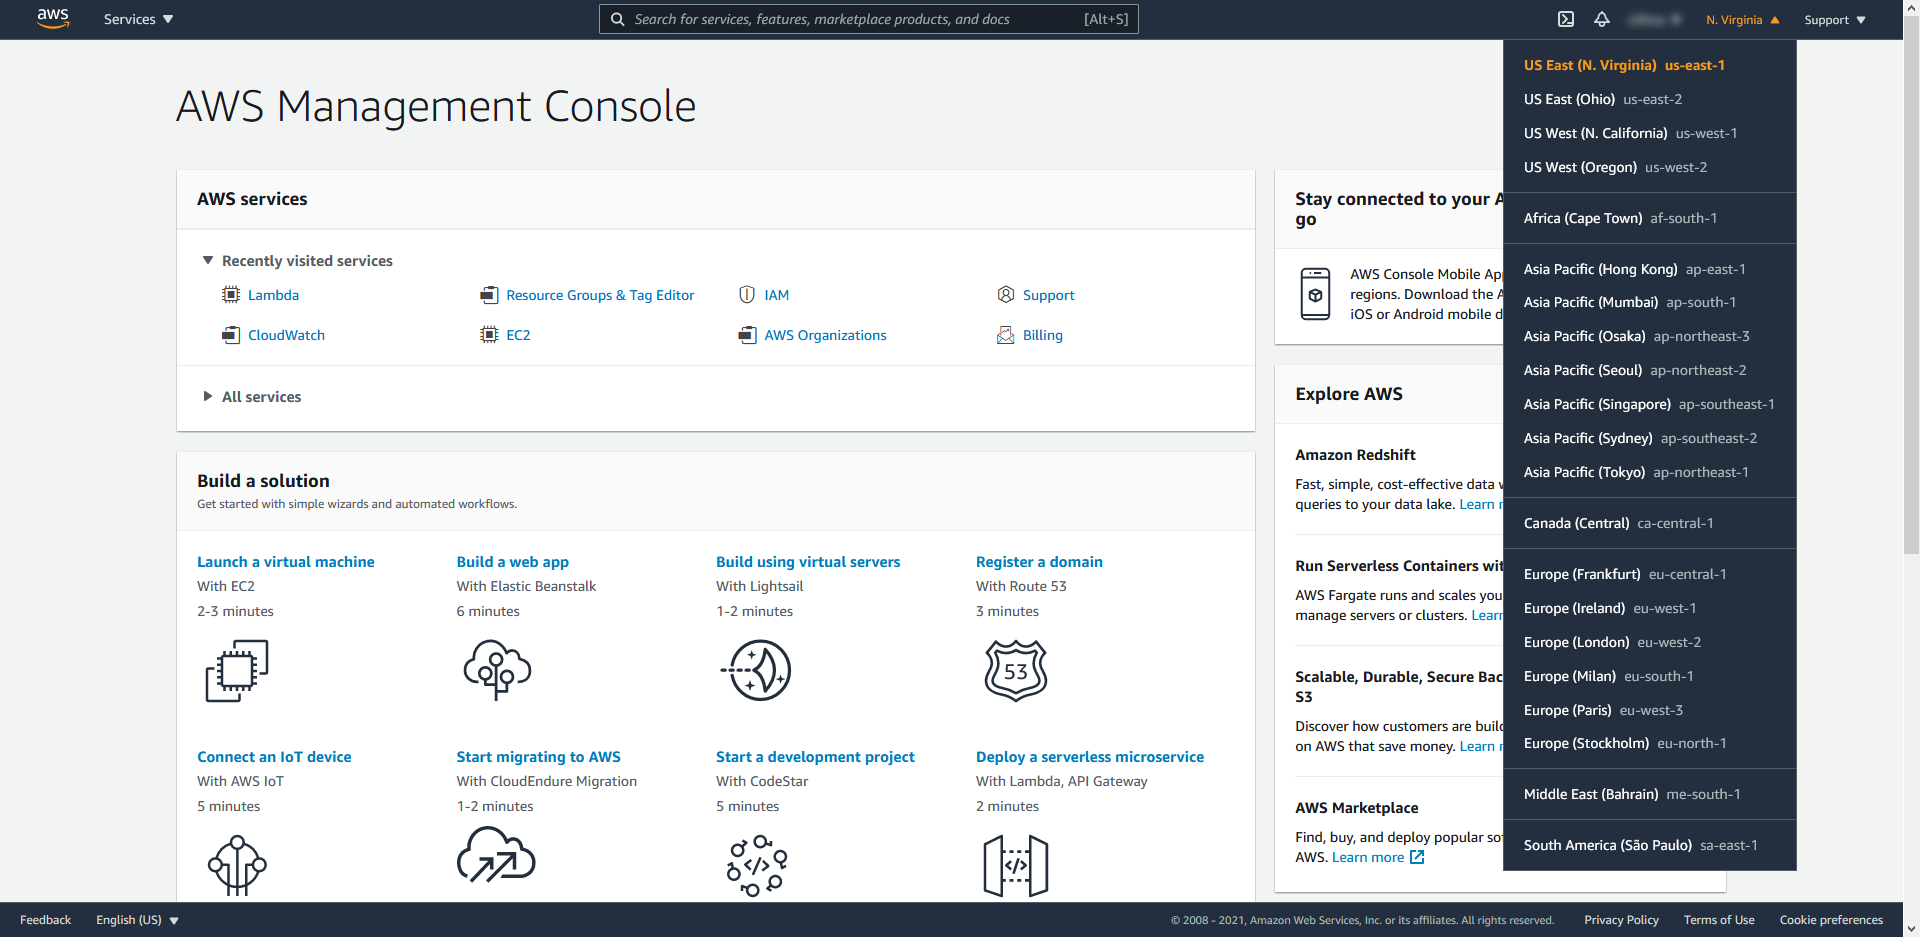
Task: Click the CloudWatch service icon
Action: [x=231, y=335]
